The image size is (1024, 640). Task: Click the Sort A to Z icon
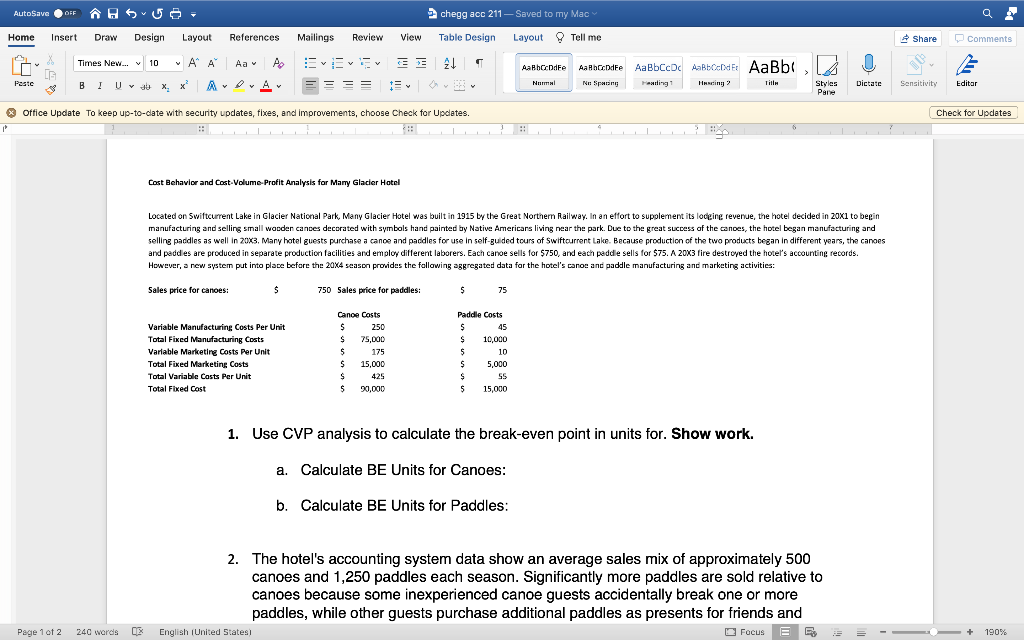(x=450, y=63)
